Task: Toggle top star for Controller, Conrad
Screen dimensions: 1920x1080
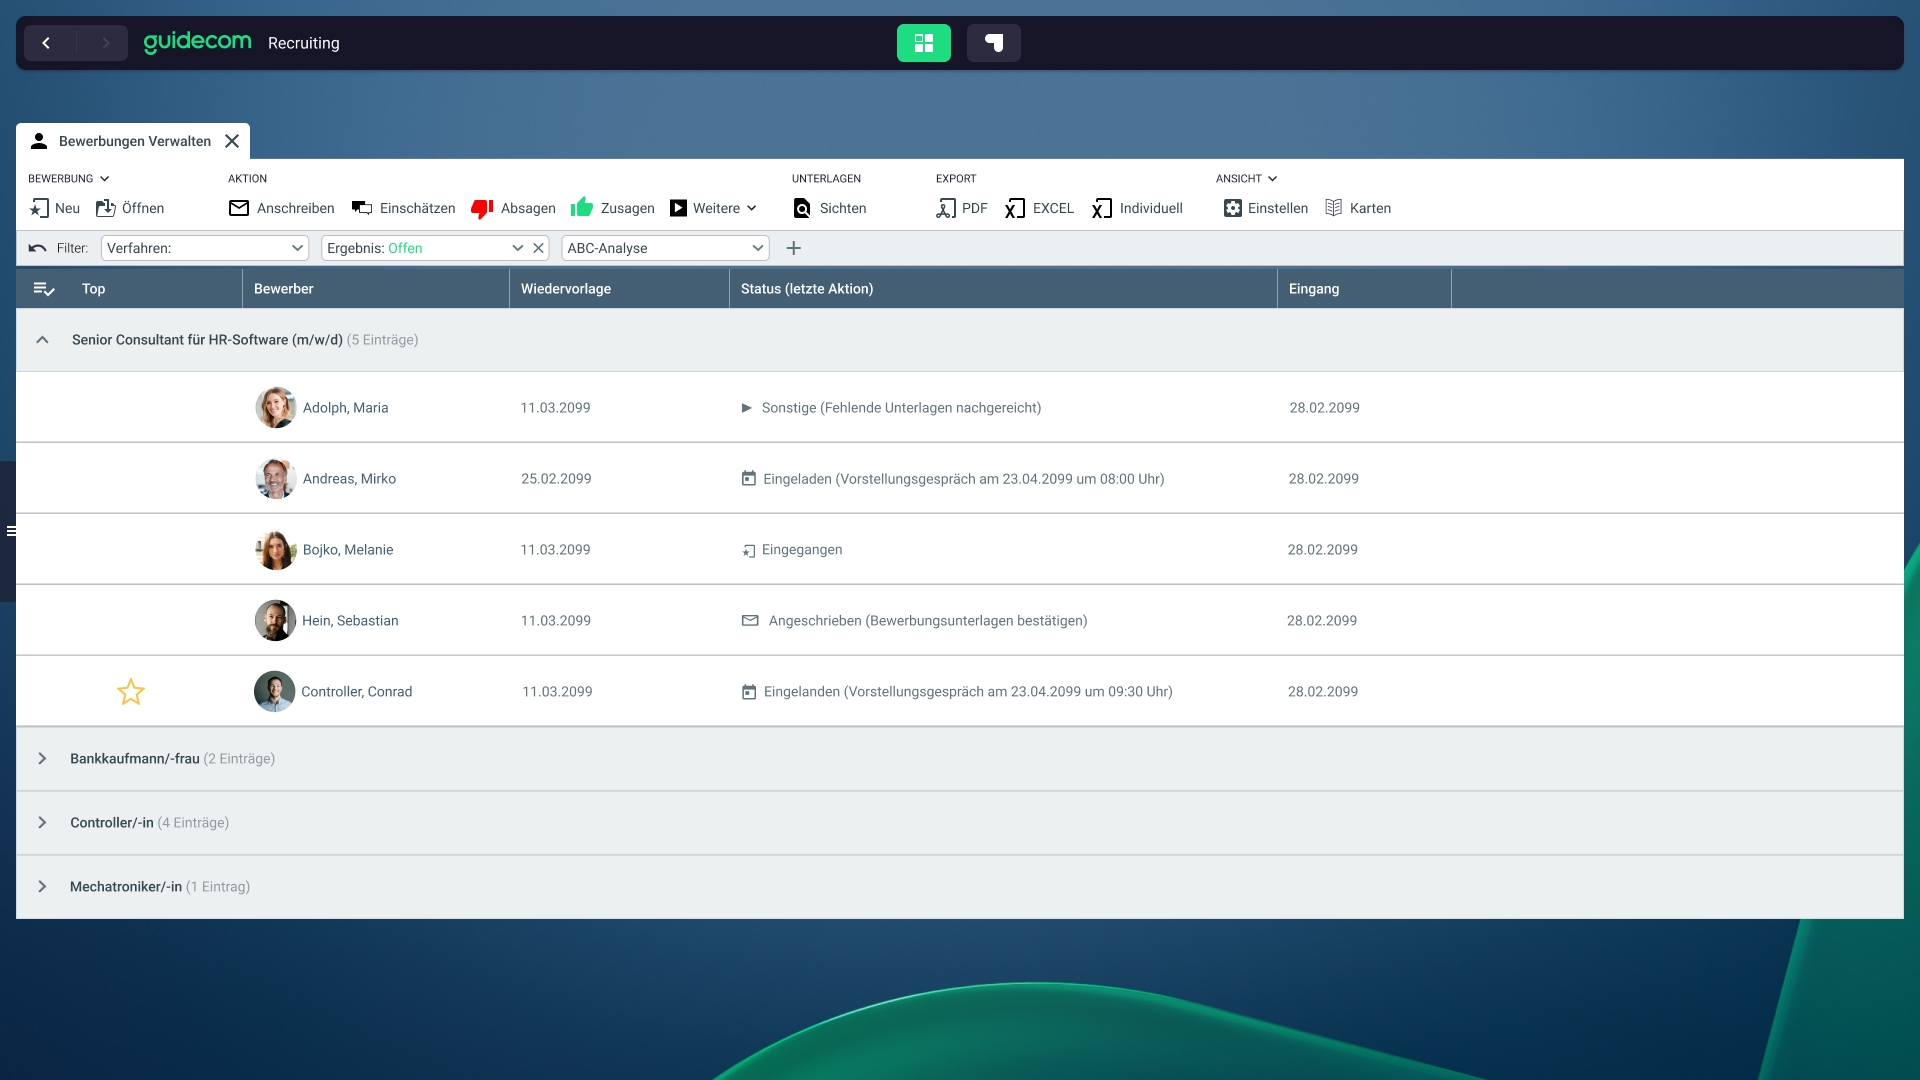Action: coord(131,692)
